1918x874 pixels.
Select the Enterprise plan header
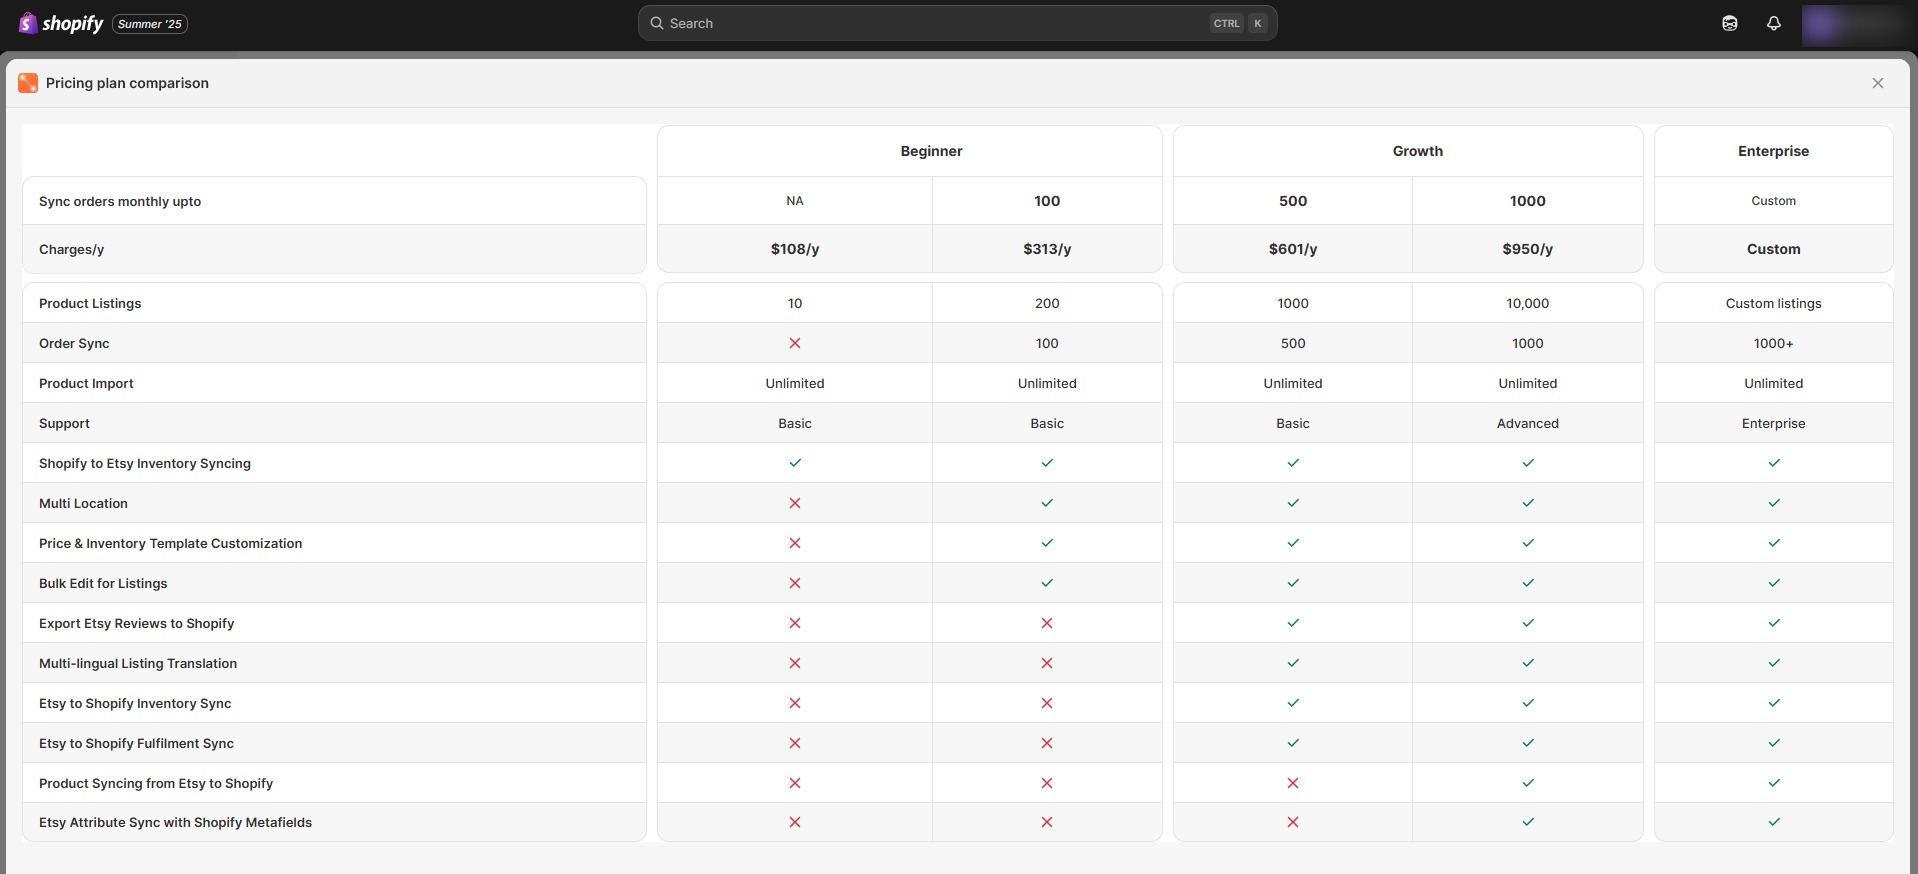(x=1773, y=151)
